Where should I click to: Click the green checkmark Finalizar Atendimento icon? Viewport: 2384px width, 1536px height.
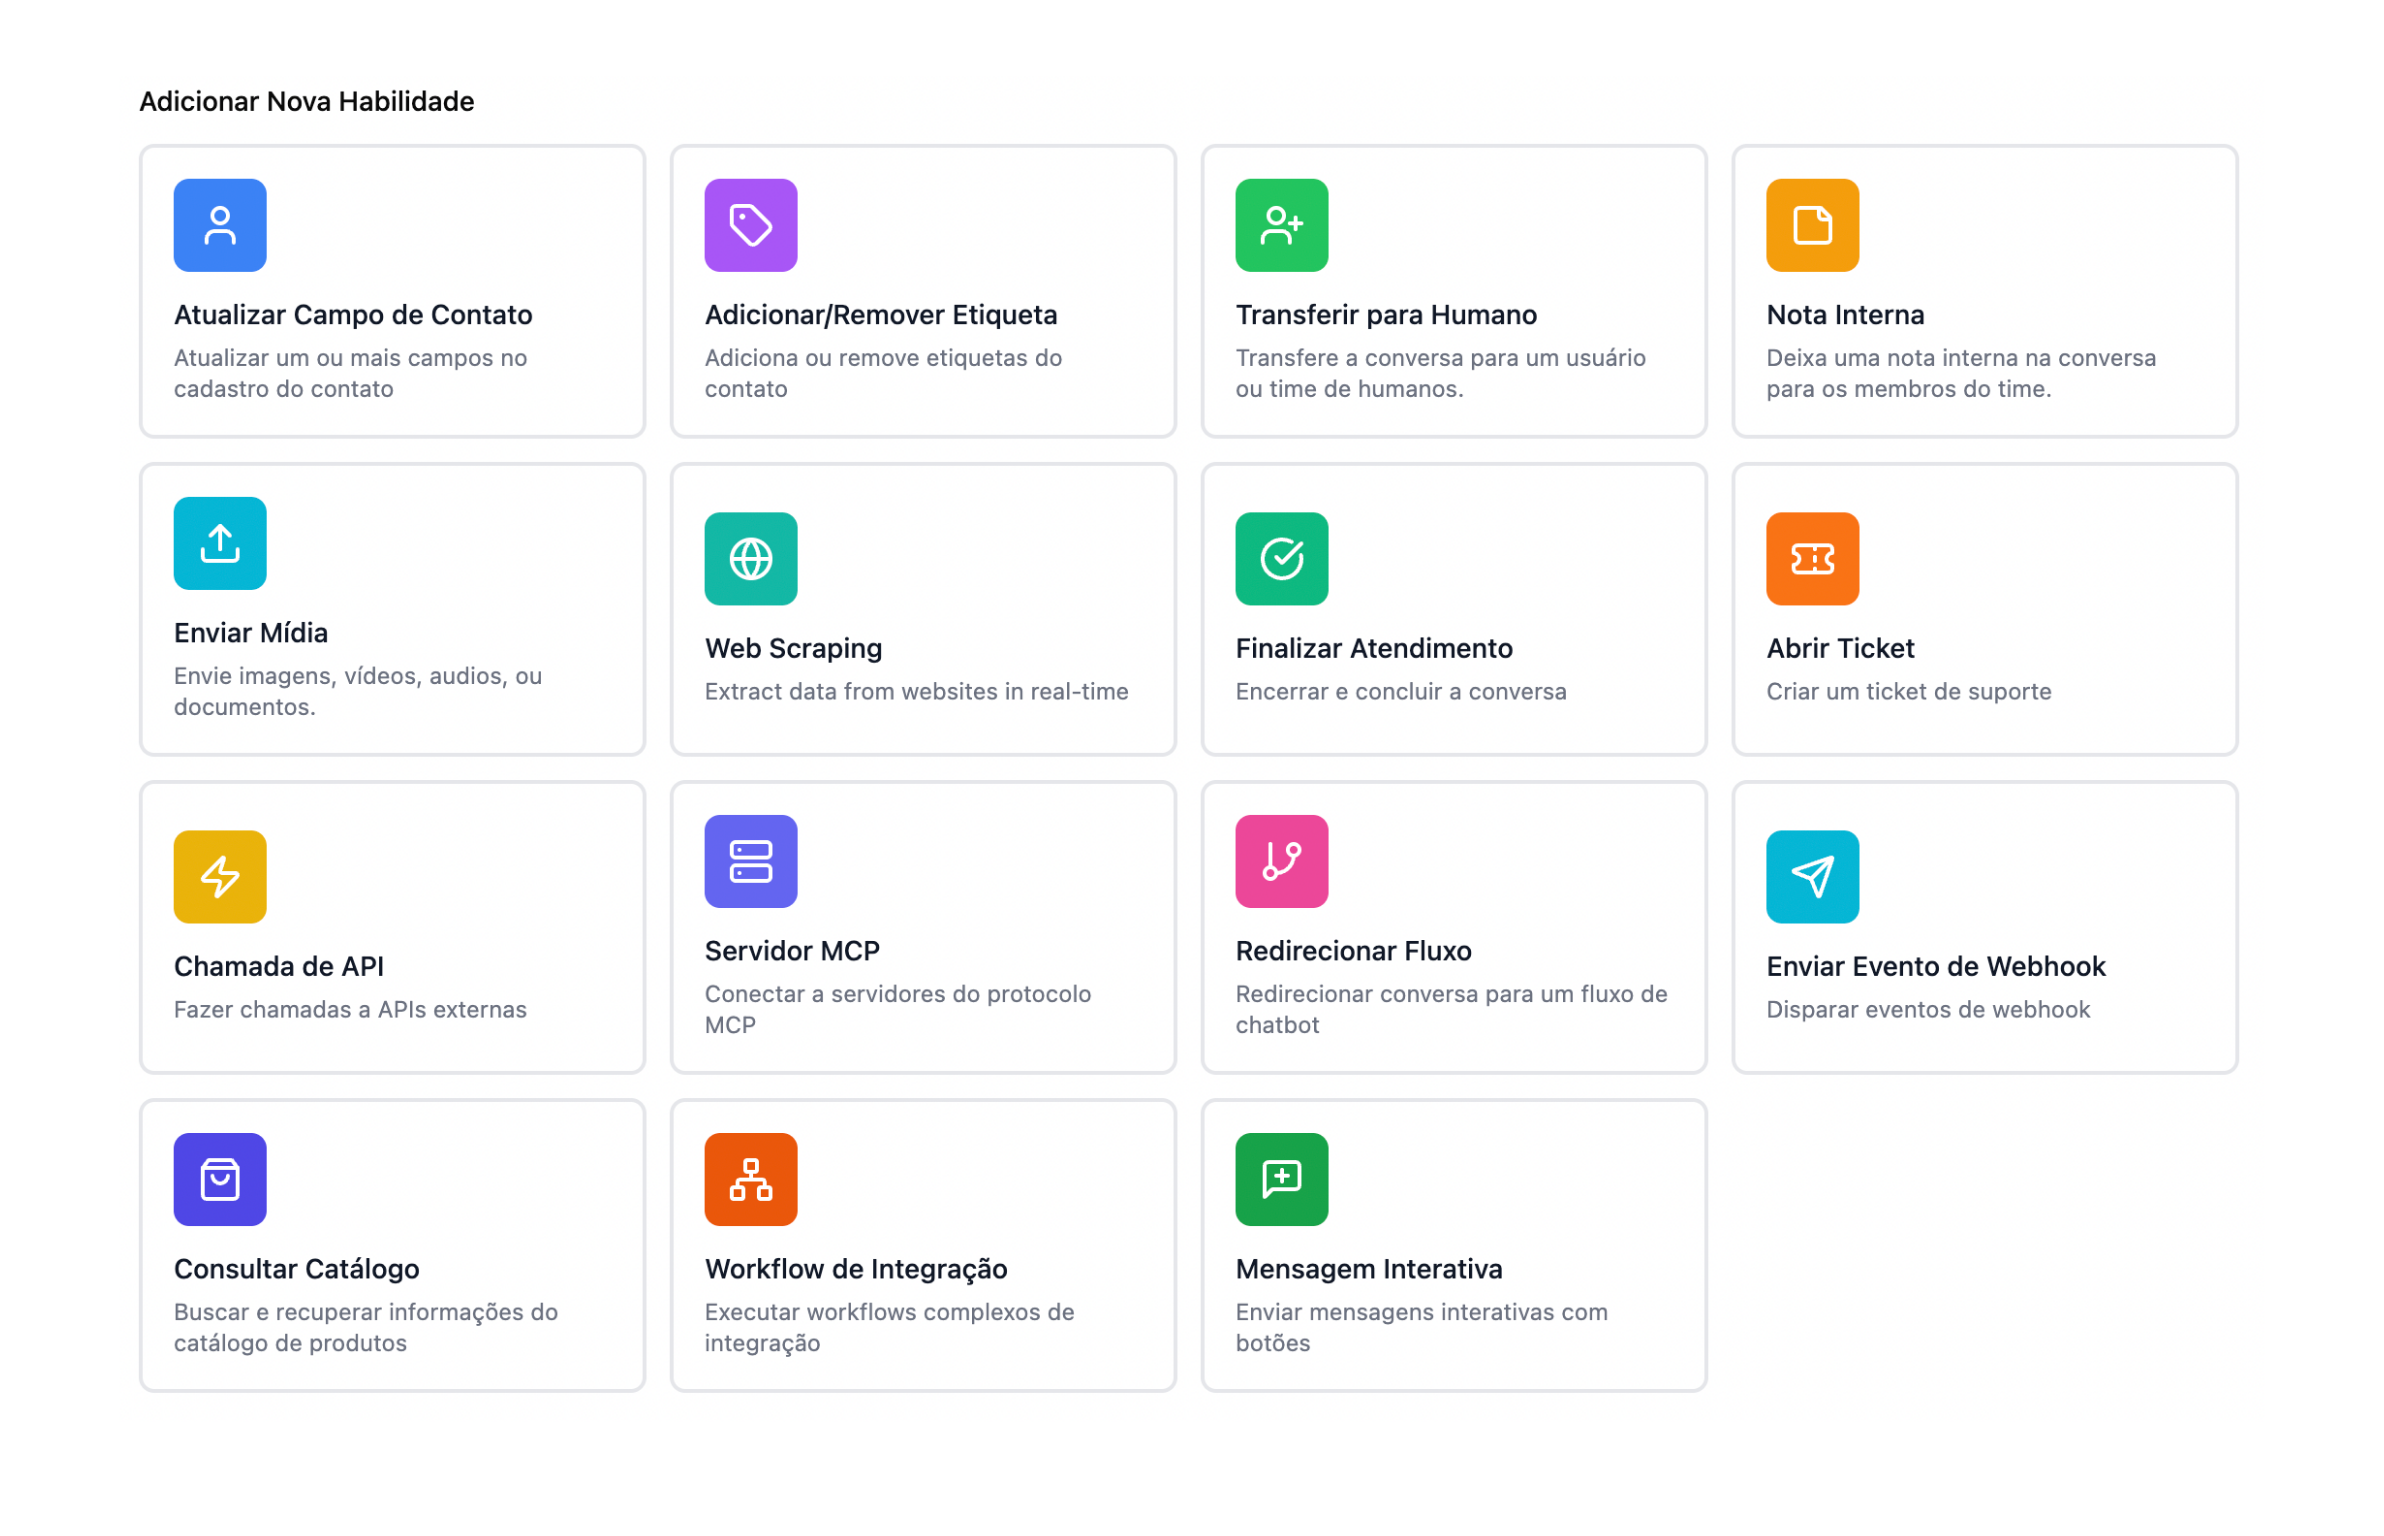(1281, 558)
